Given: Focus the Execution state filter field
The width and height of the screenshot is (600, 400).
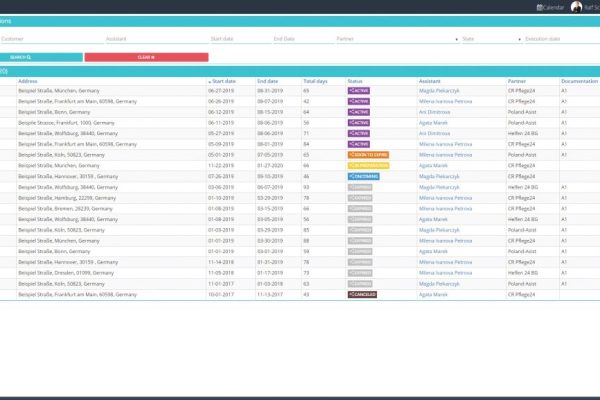Looking at the screenshot, I should coord(562,39).
